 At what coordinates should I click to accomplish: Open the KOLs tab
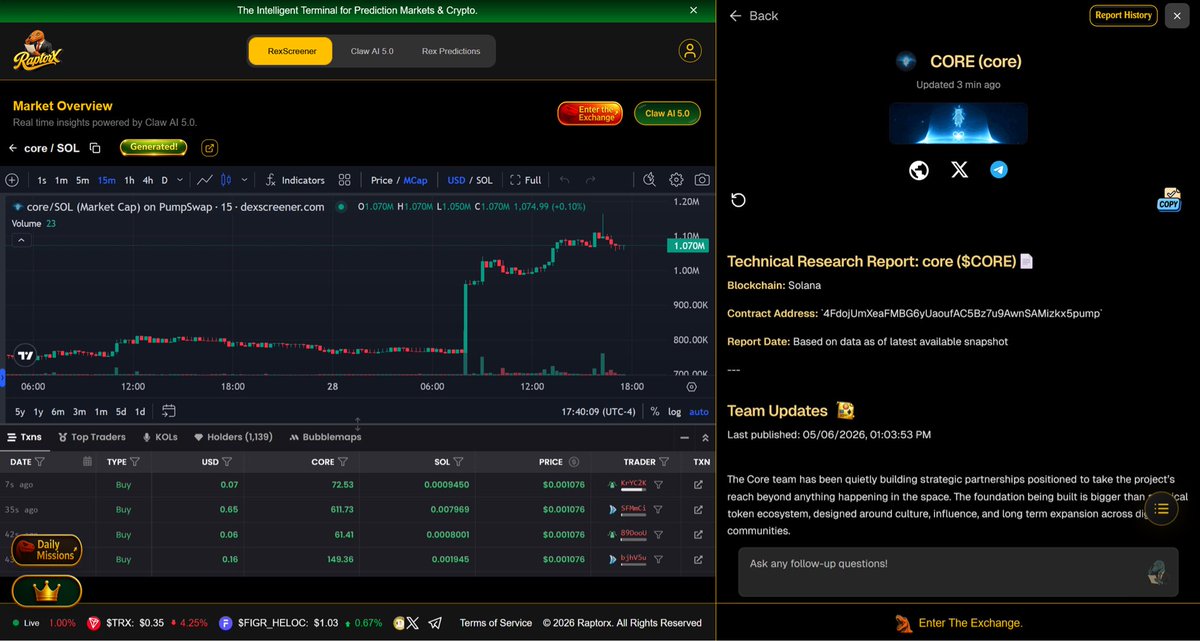coord(160,437)
